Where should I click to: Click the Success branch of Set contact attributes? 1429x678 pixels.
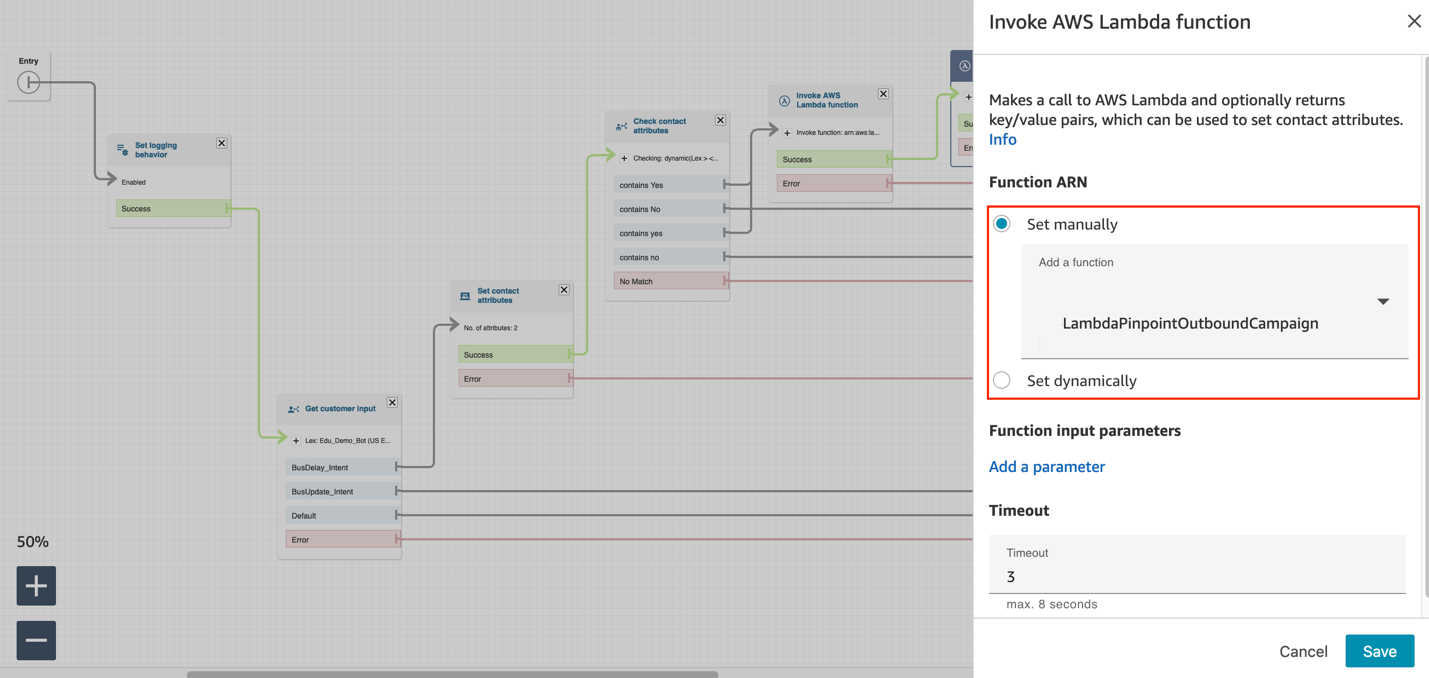(x=515, y=355)
